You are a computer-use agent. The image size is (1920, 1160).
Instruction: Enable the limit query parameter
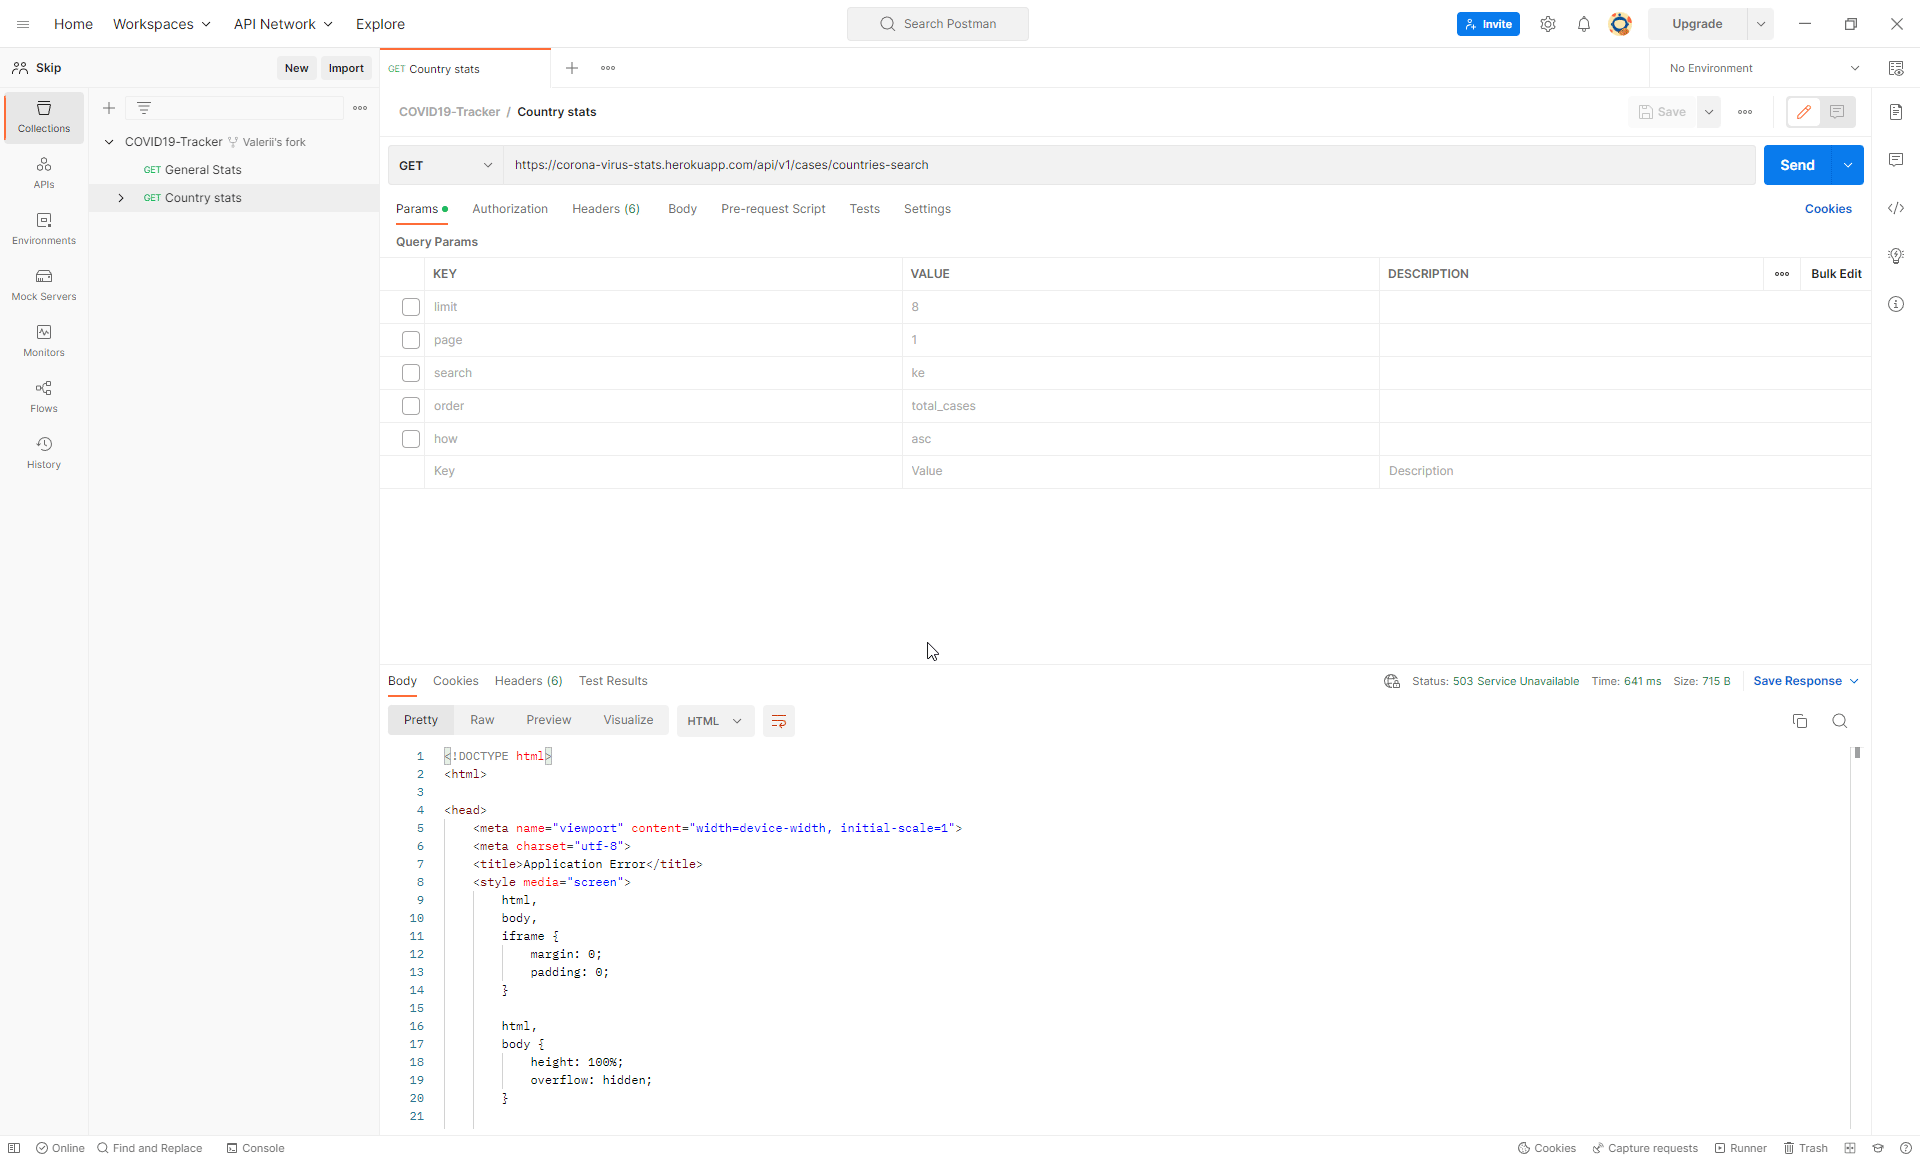410,307
